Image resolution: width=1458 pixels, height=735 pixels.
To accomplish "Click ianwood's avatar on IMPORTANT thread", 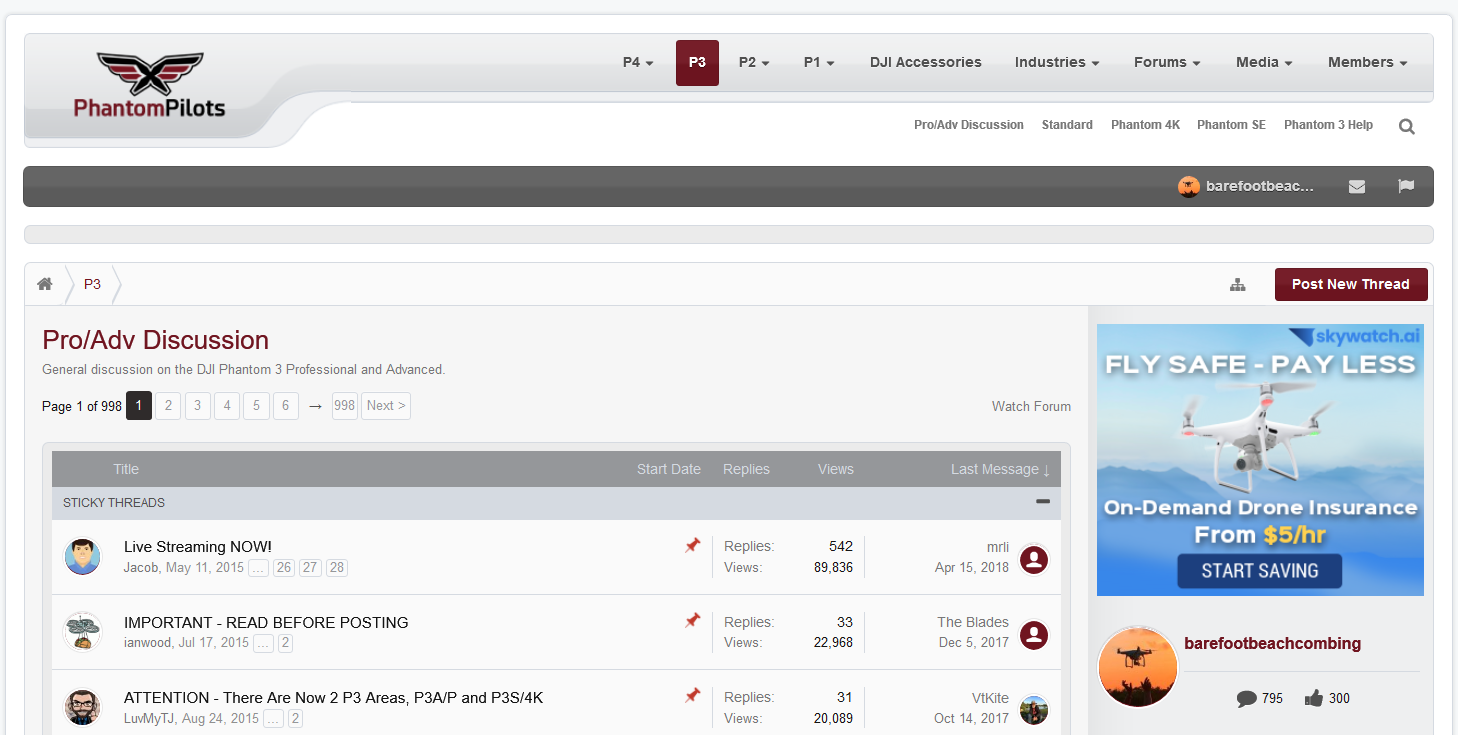I will coord(82,632).
